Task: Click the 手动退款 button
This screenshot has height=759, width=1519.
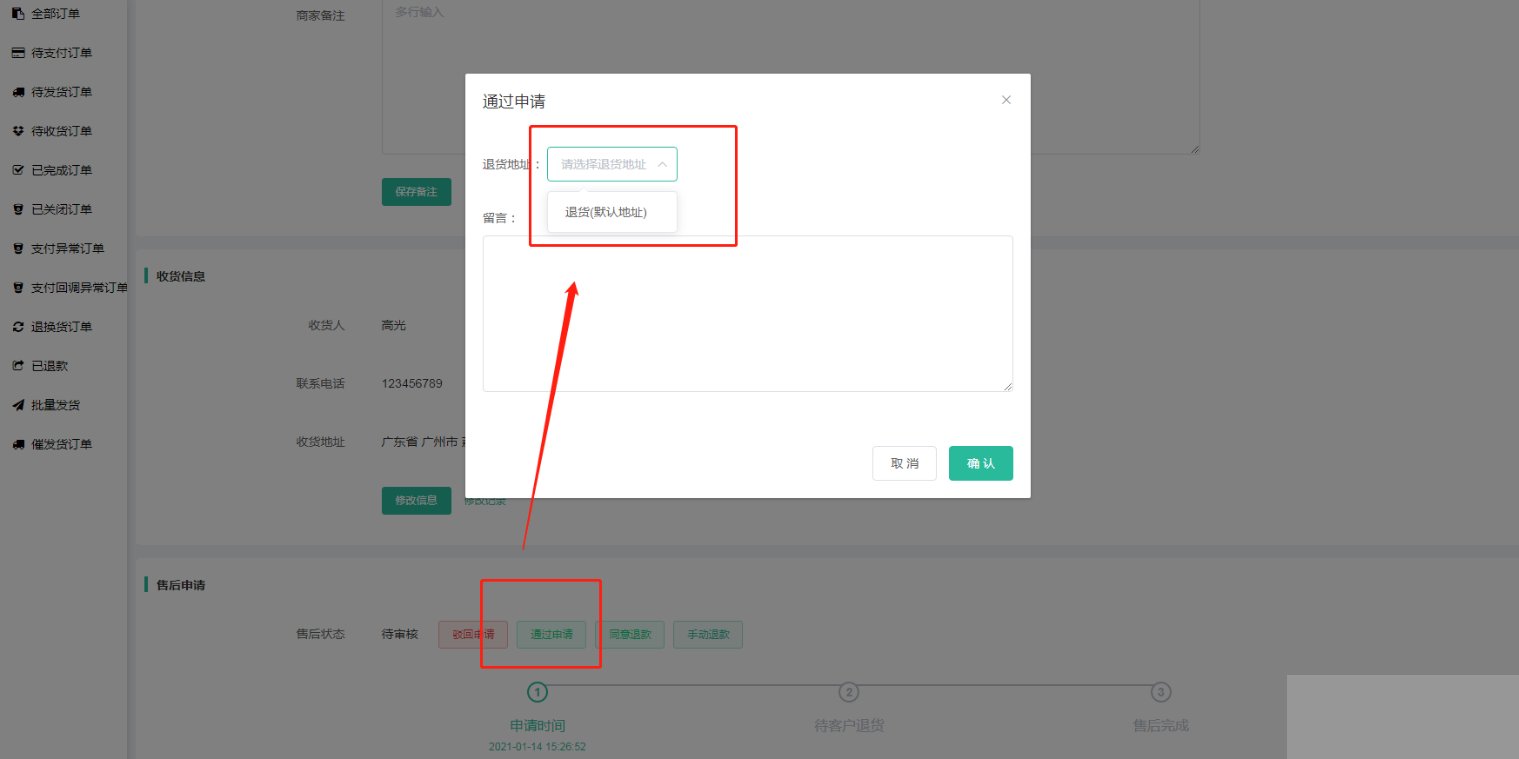Action: (708, 634)
